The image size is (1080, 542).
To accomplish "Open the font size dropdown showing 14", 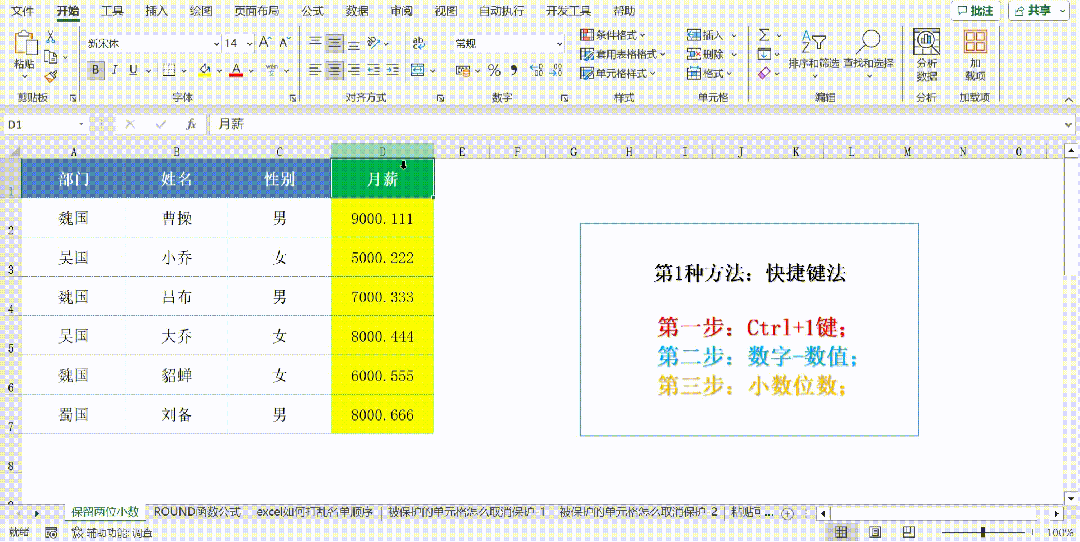I will pyautogui.click(x=249, y=43).
